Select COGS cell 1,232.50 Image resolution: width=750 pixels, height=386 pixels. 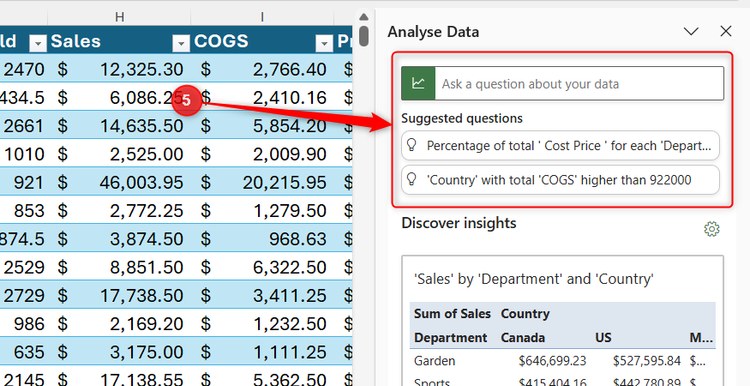(262, 324)
